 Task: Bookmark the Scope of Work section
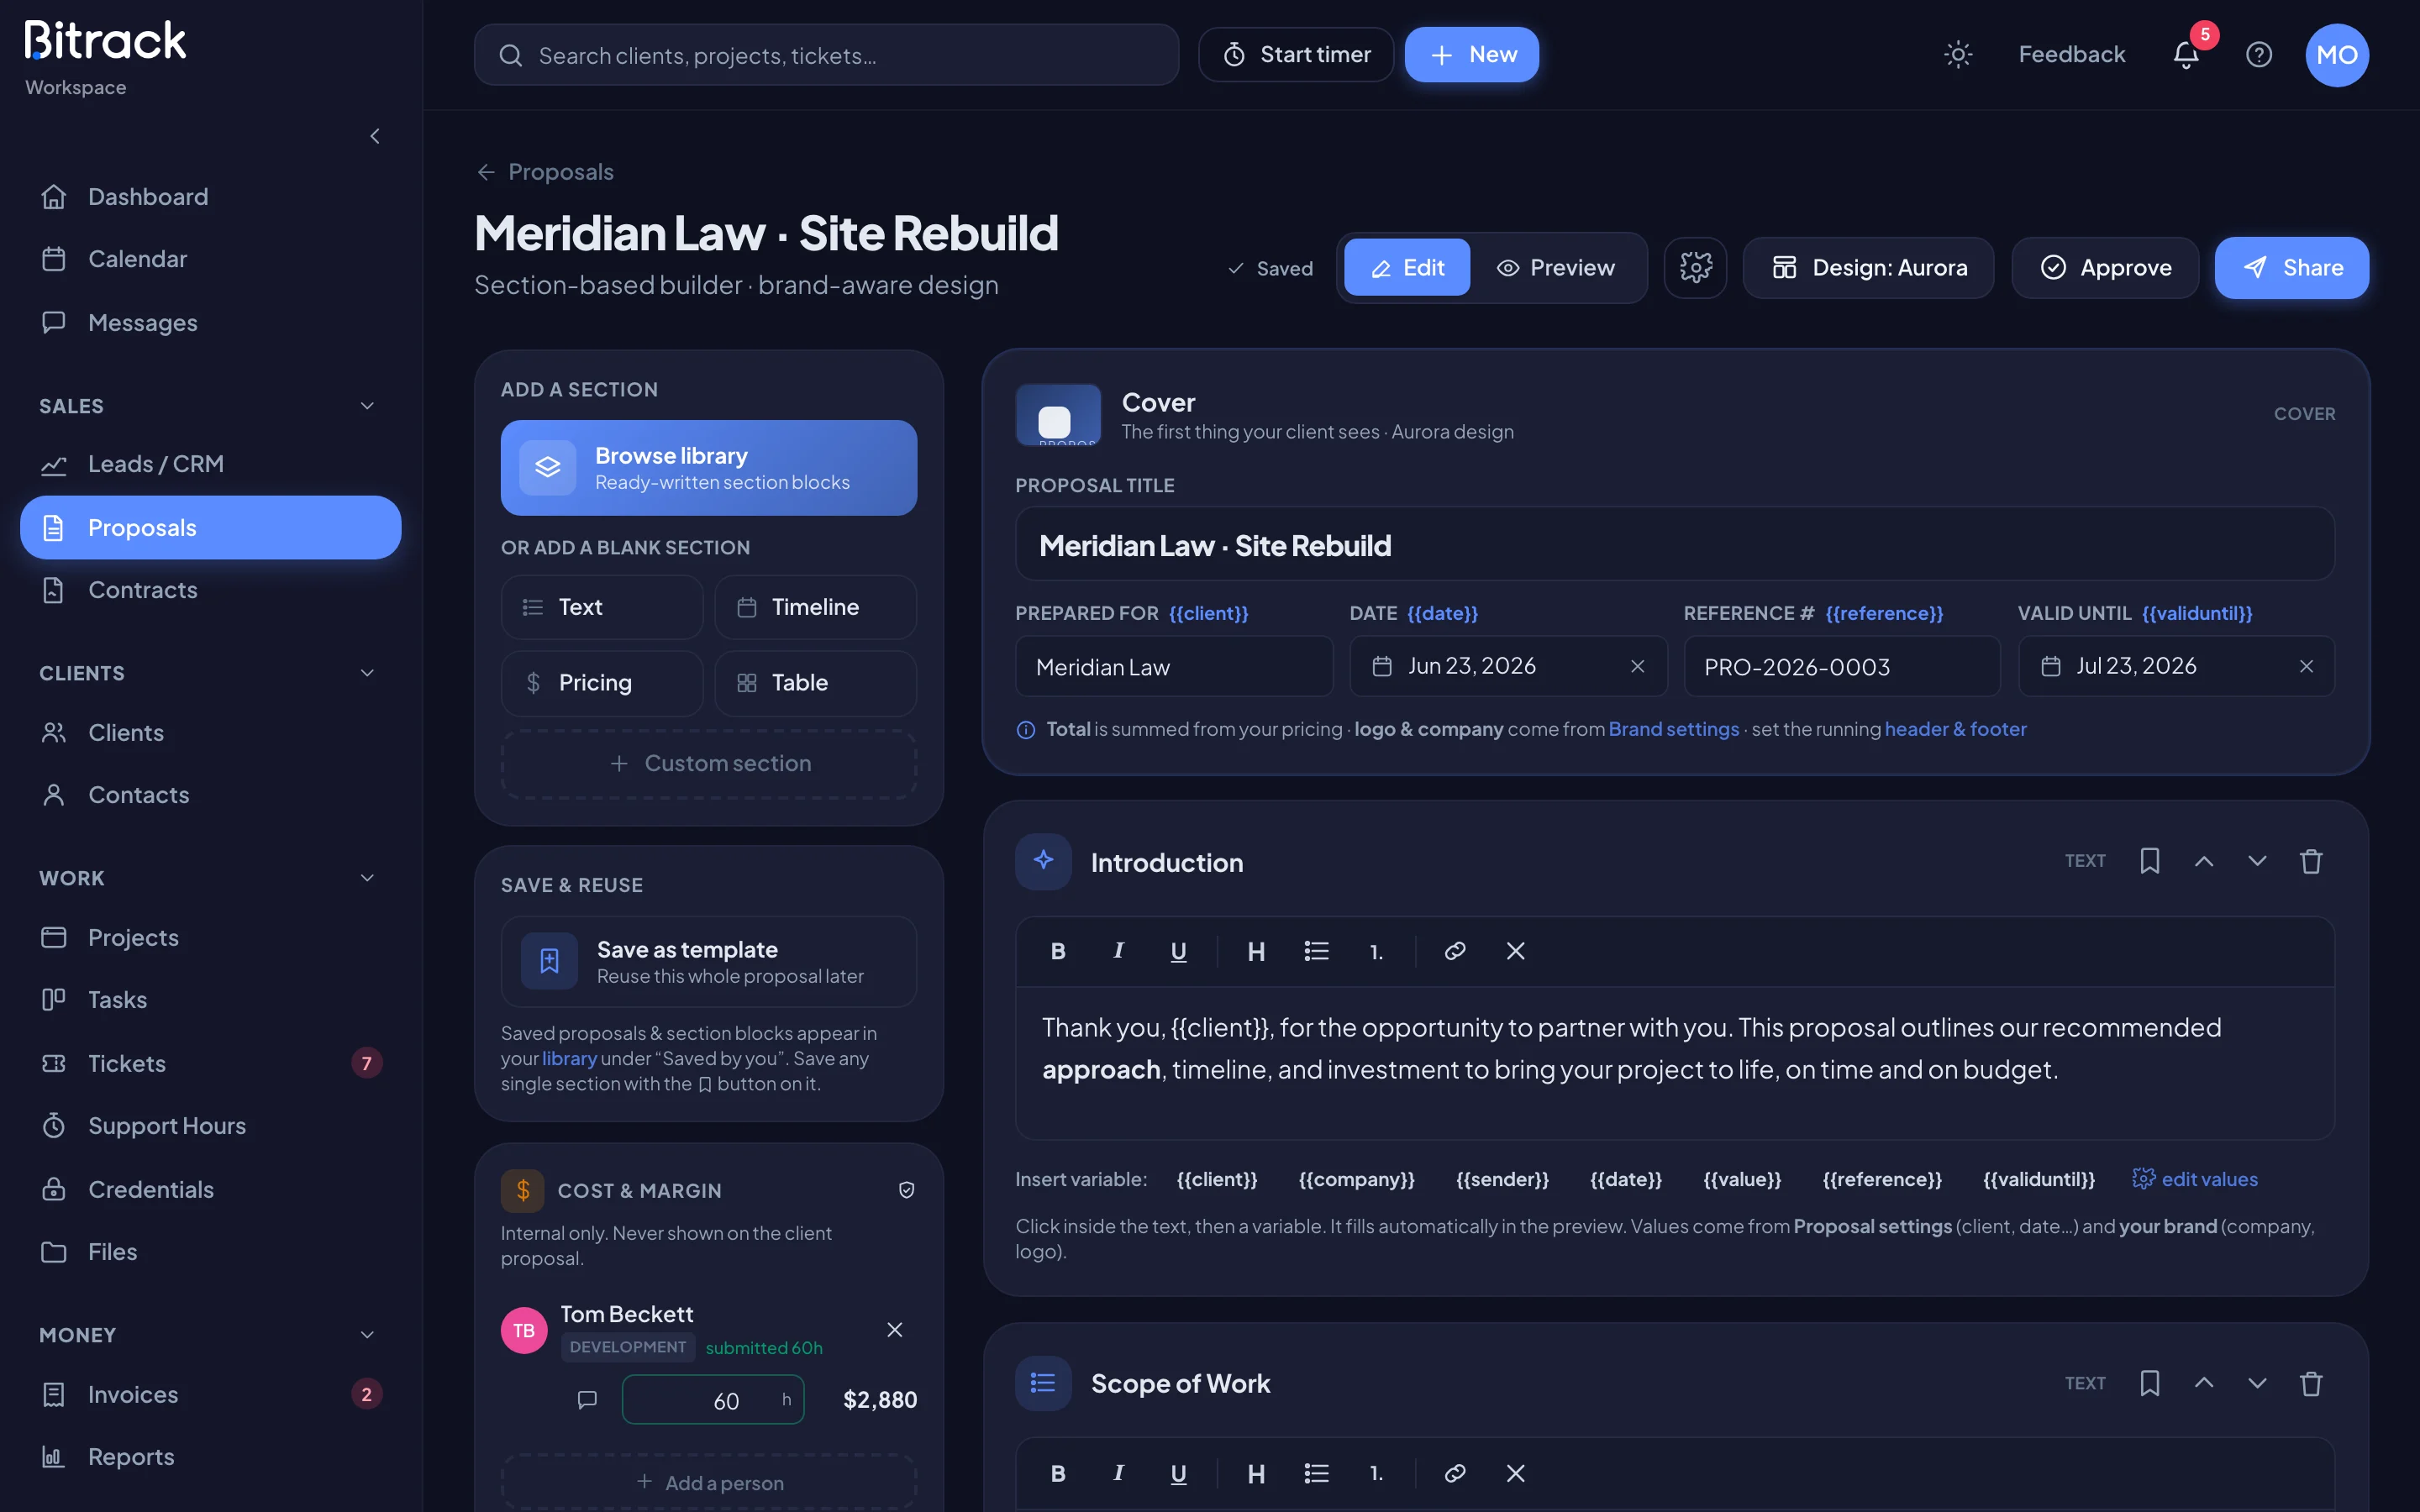pos(2149,1383)
